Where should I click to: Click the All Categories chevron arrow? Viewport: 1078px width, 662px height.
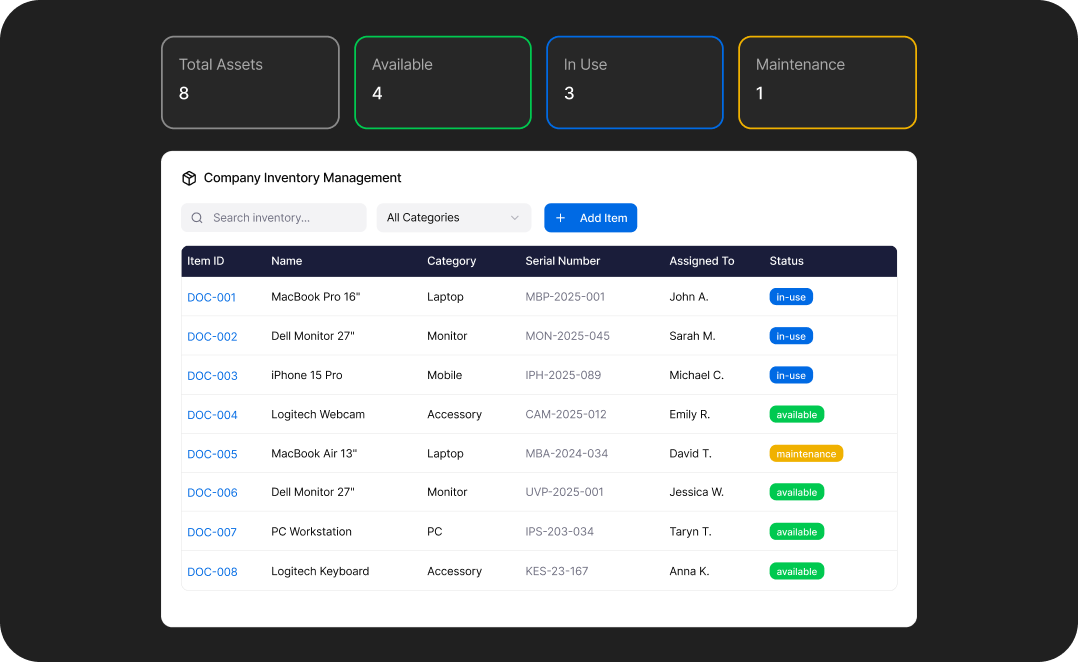(515, 218)
